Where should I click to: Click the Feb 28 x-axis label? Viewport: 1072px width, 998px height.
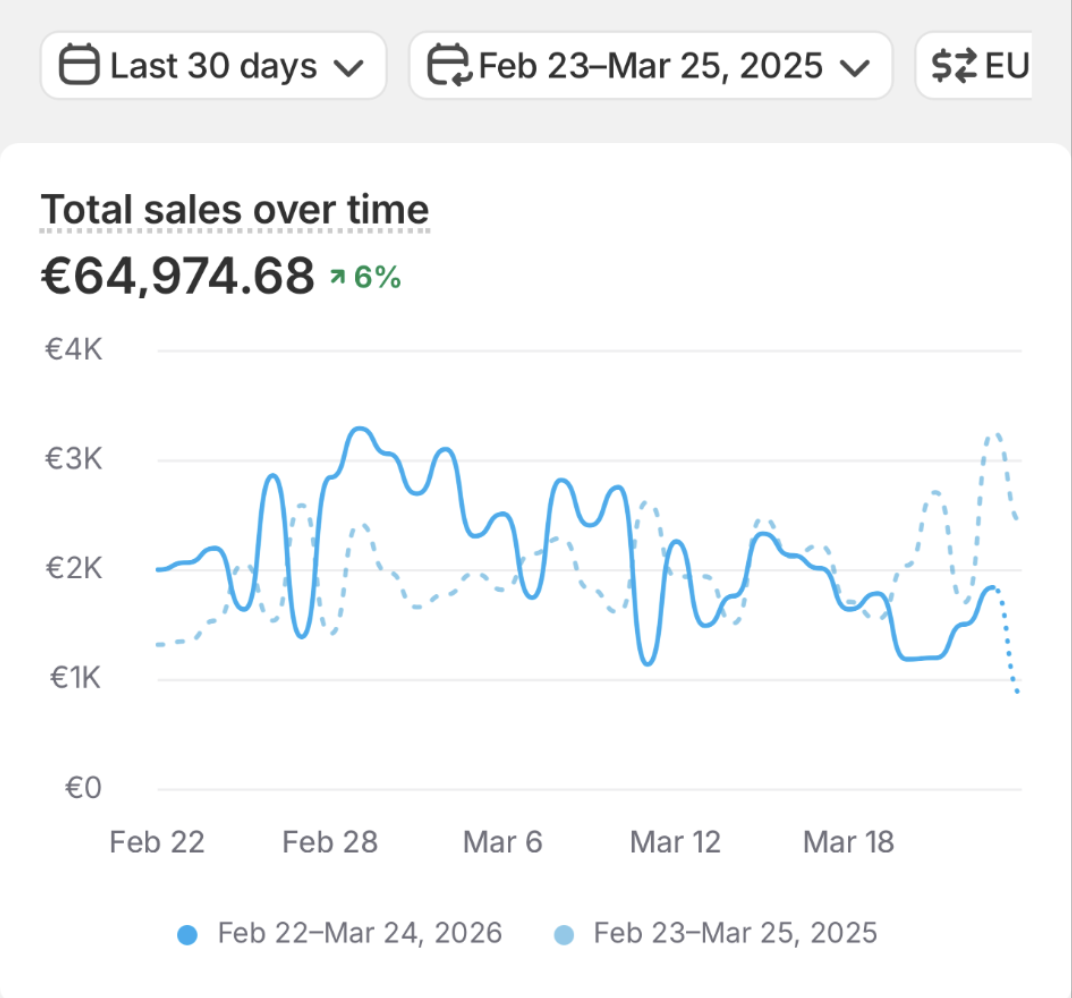(x=330, y=842)
